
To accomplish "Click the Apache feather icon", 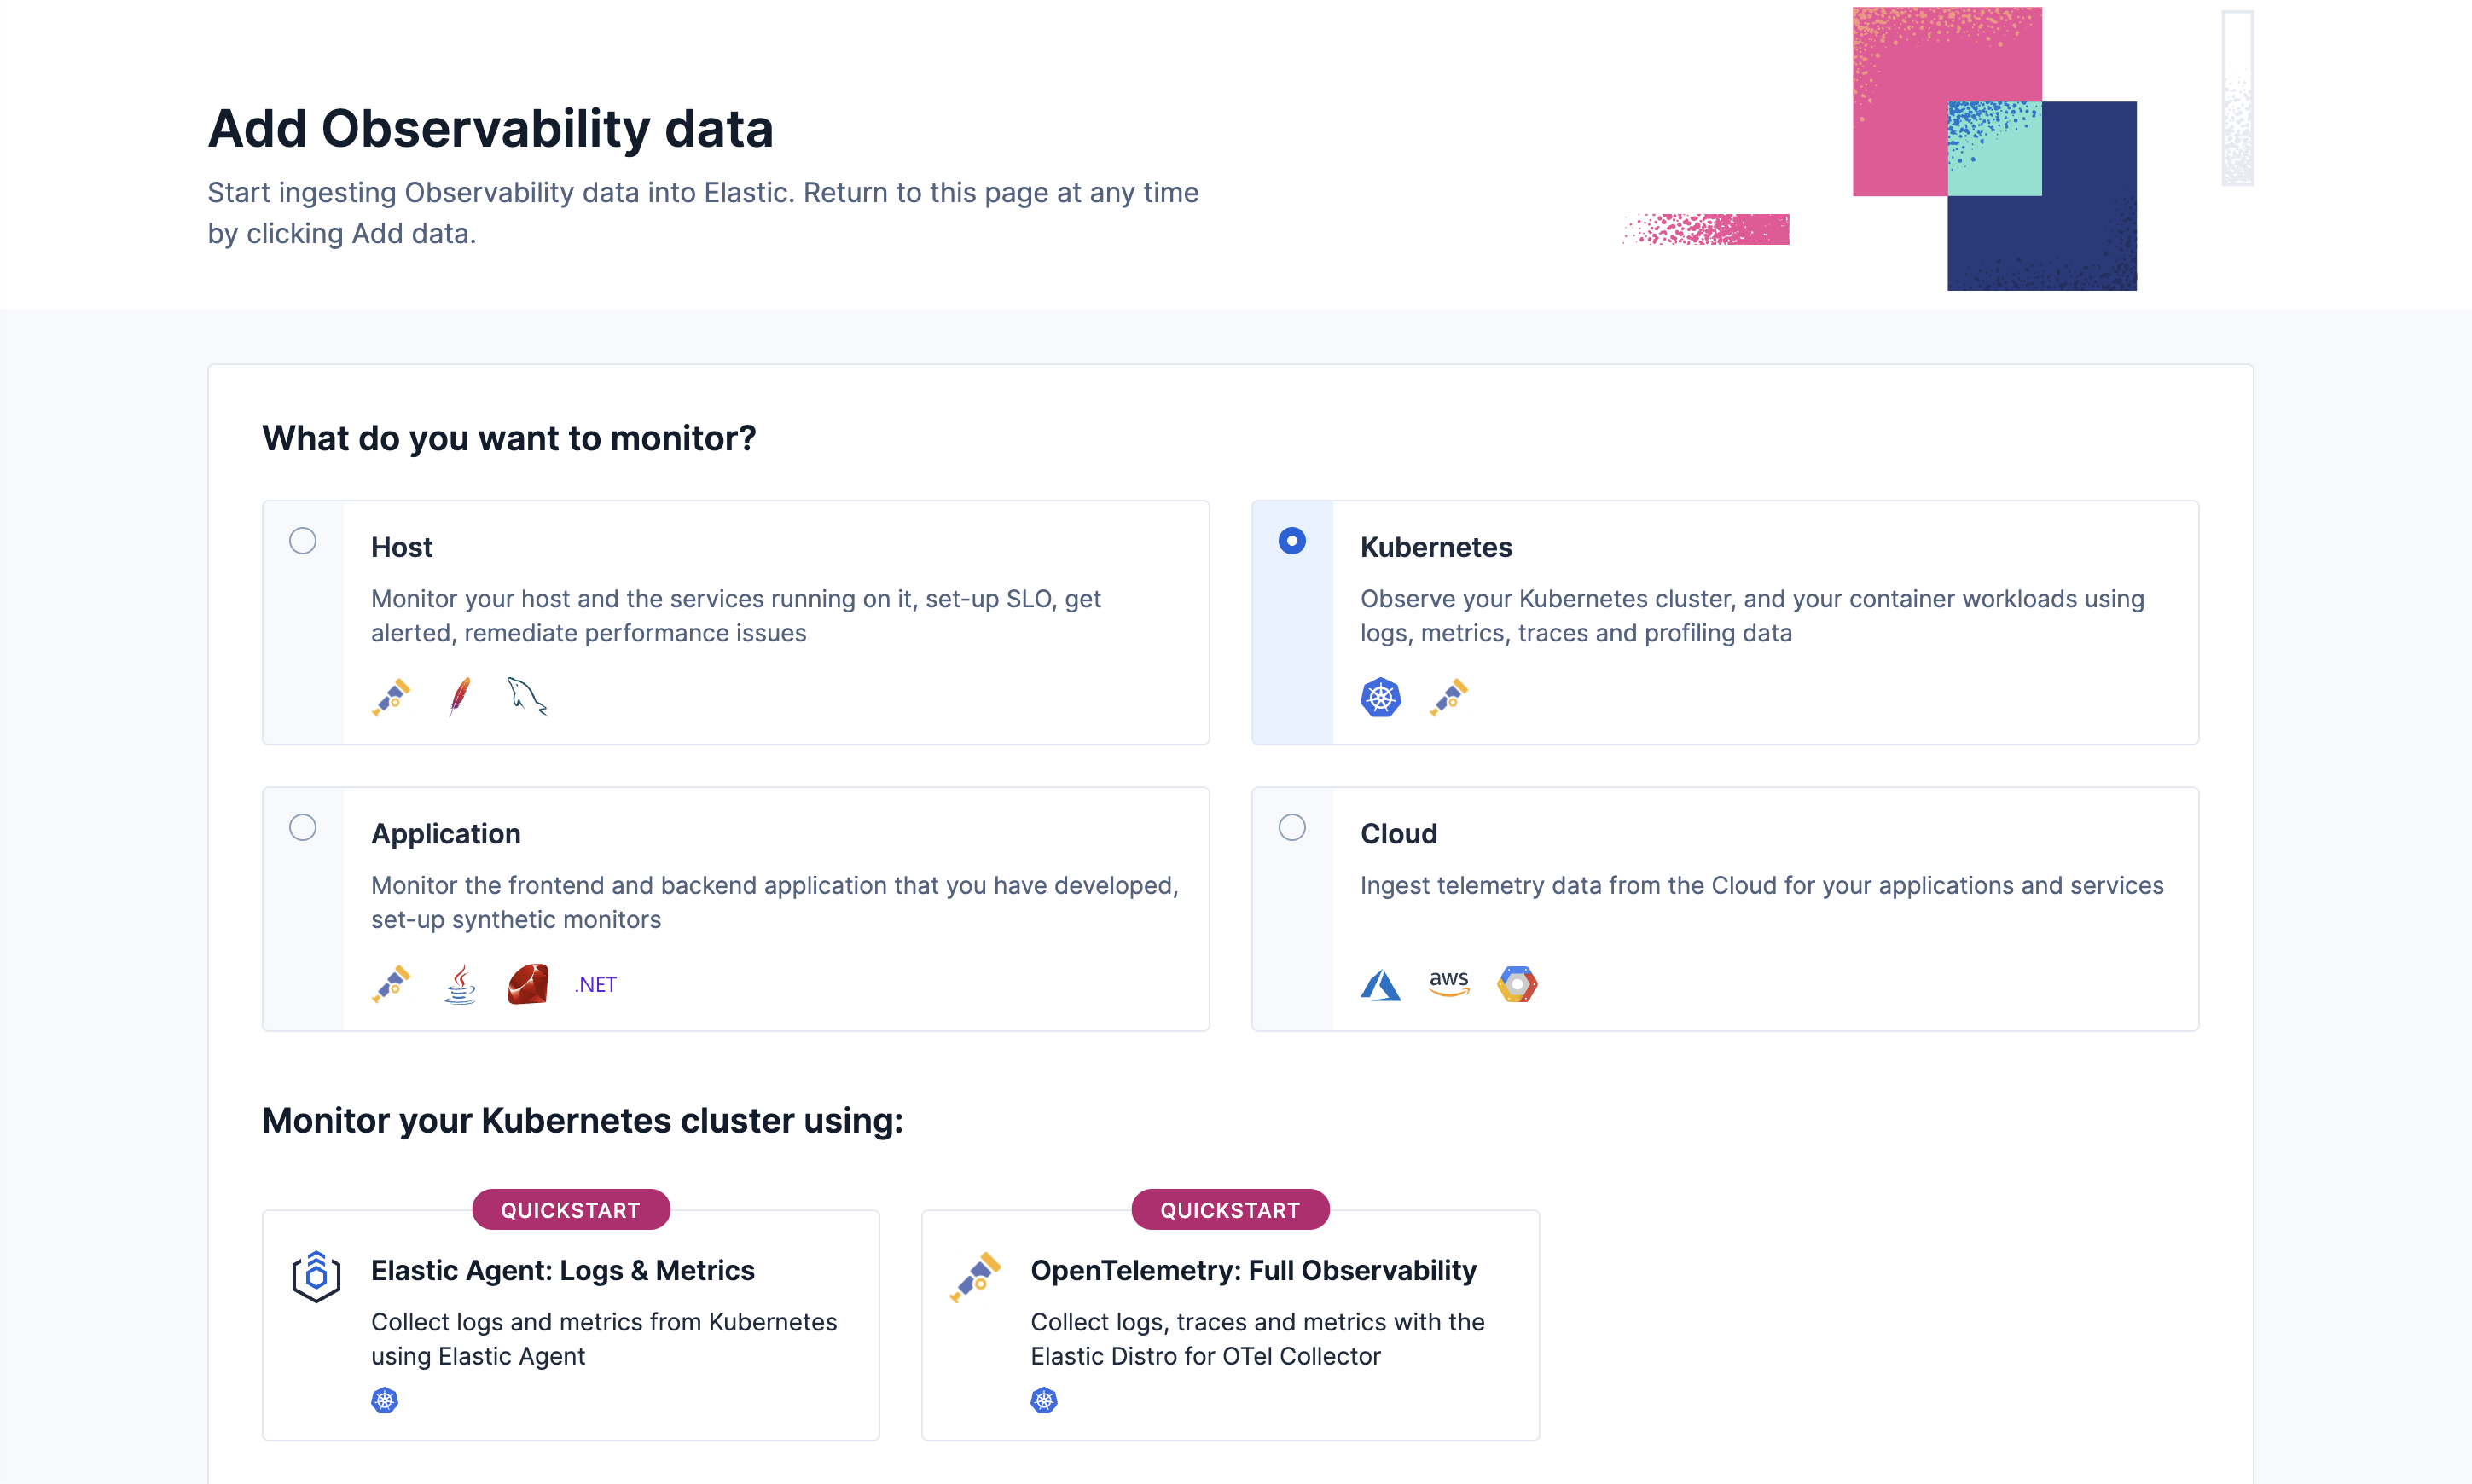I will pyautogui.click(x=459, y=697).
